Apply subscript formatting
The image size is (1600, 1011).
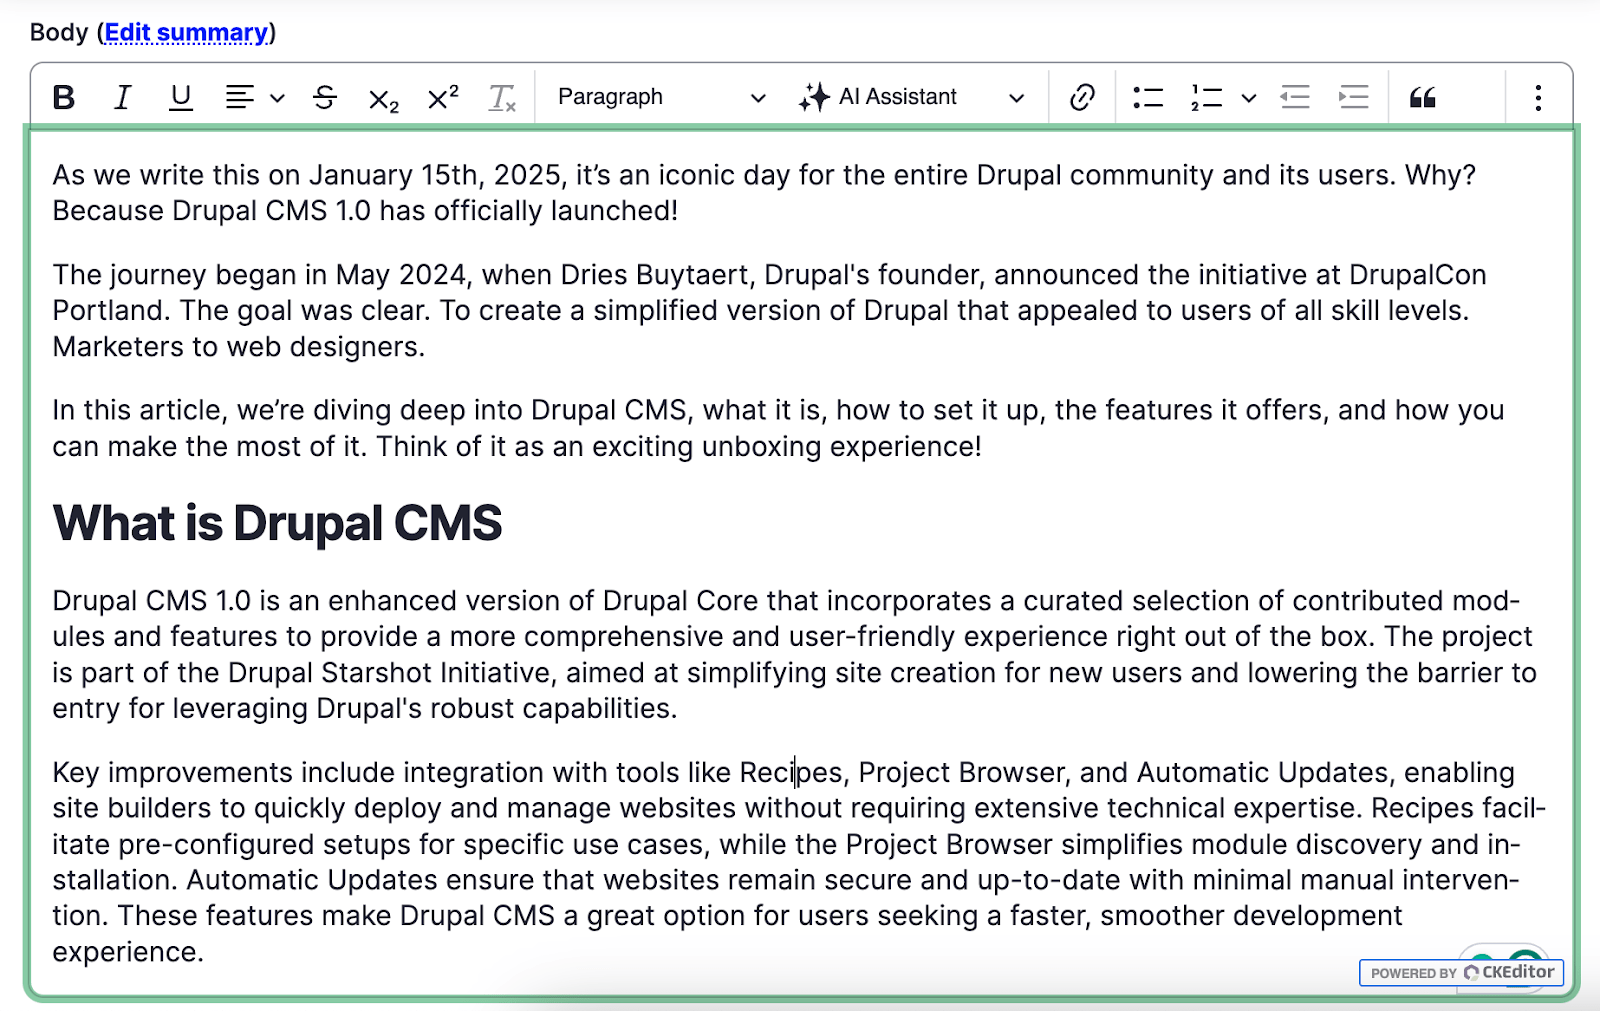click(x=384, y=99)
